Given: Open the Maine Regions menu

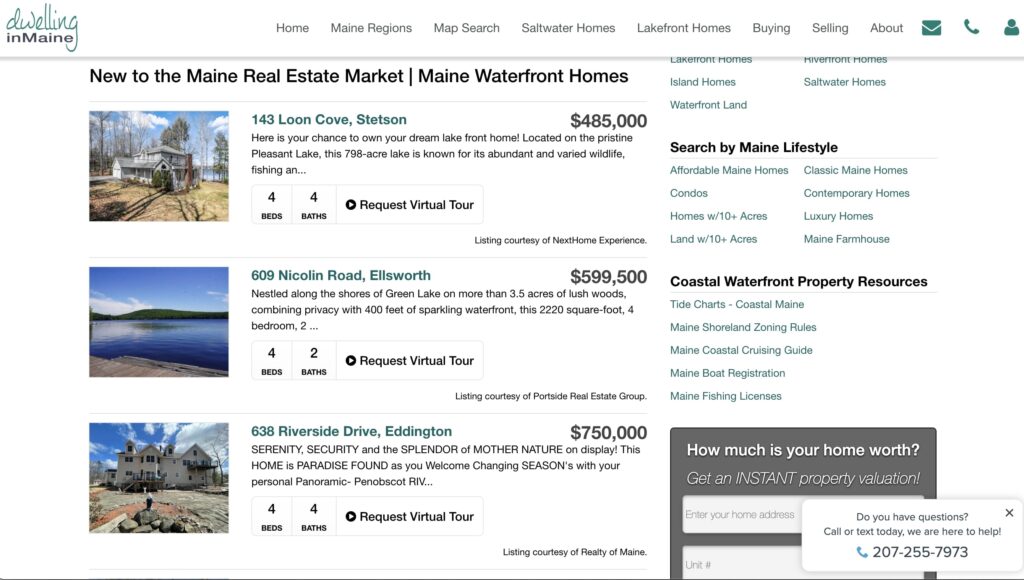Looking at the screenshot, I should 371,28.
